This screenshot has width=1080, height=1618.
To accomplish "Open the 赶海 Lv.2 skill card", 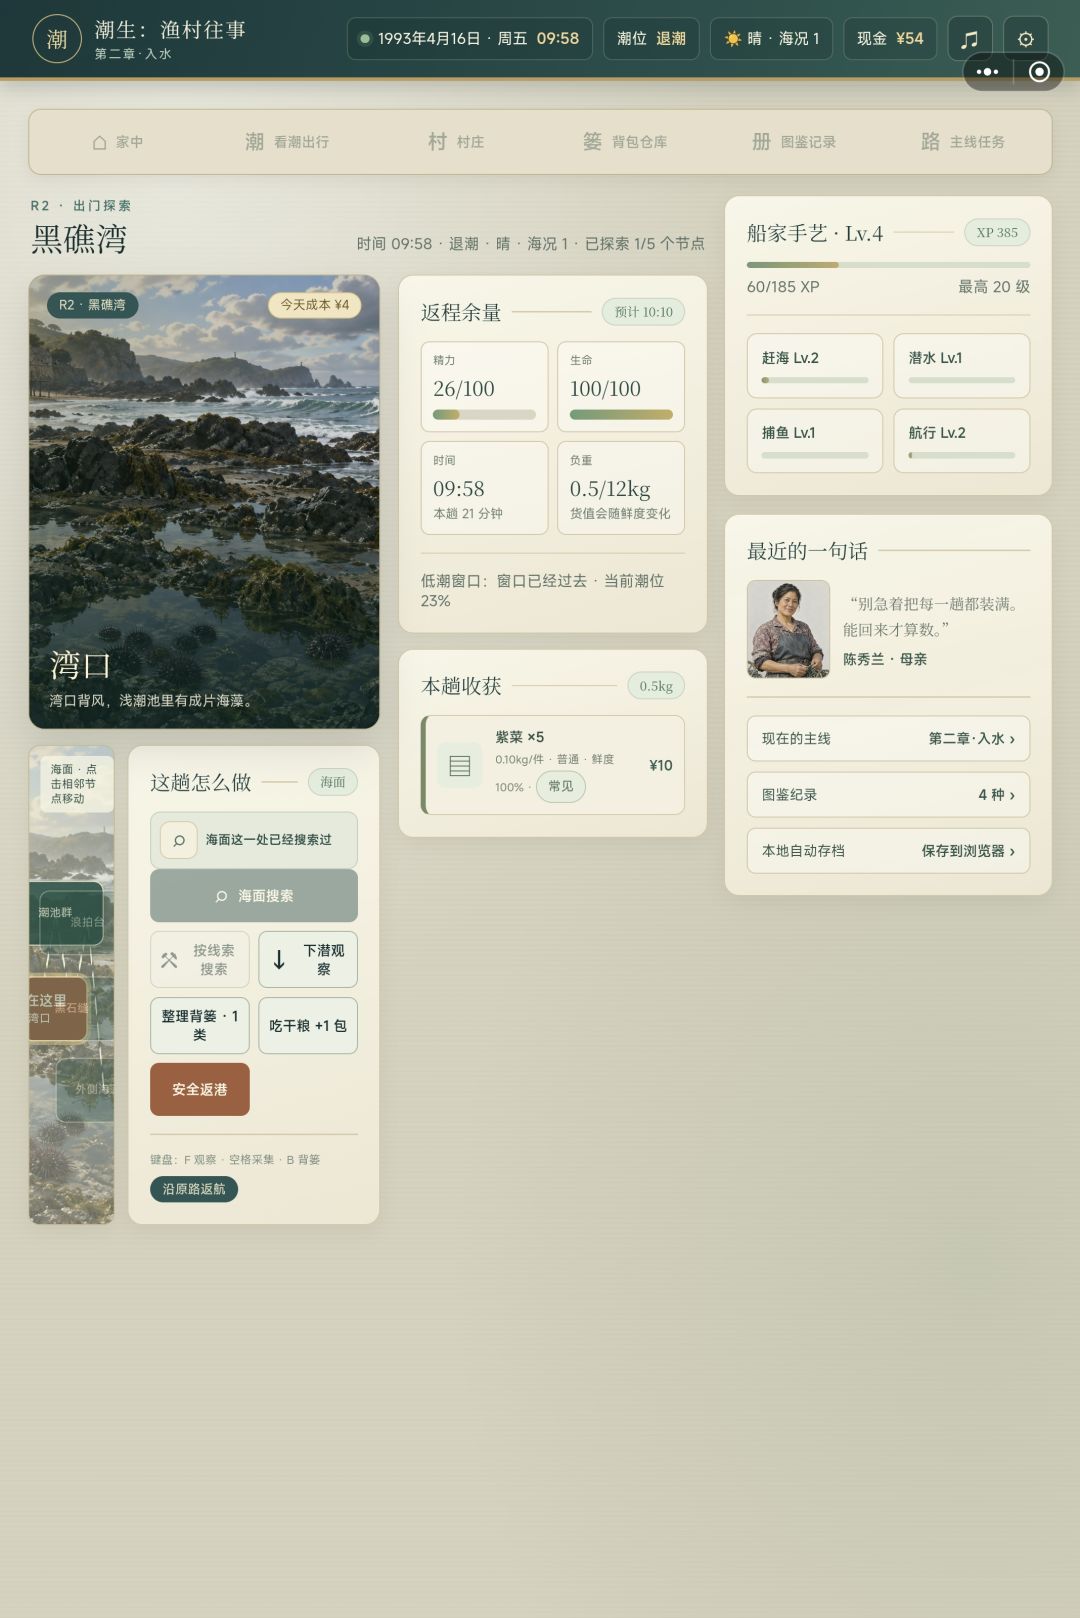I will (x=815, y=366).
